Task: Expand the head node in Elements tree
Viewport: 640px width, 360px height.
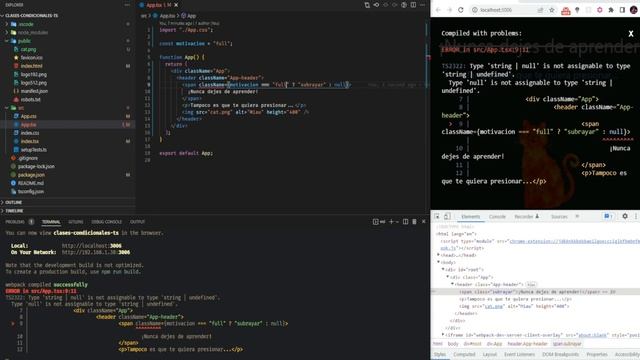Action: click(x=439, y=255)
